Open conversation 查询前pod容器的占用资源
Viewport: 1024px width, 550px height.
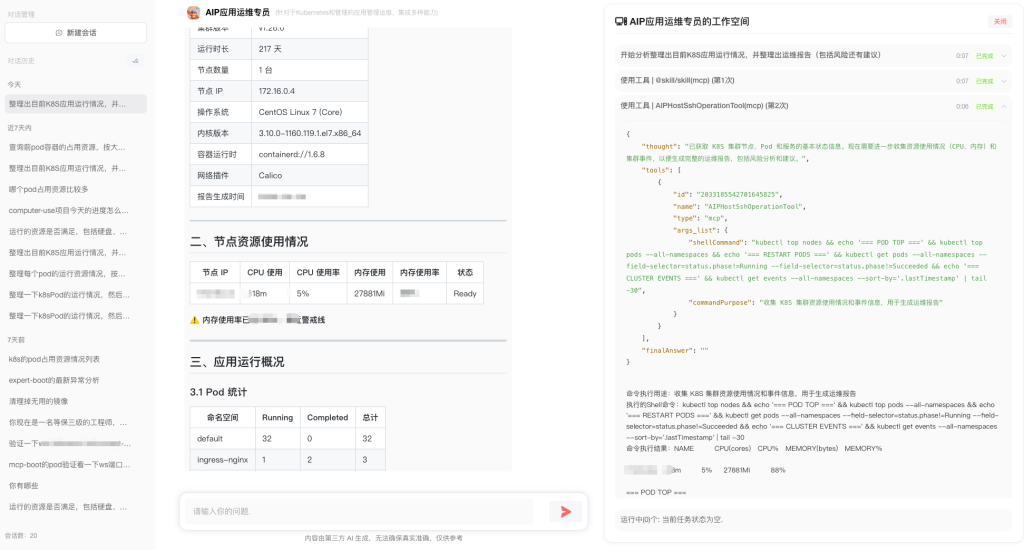(68, 147)
